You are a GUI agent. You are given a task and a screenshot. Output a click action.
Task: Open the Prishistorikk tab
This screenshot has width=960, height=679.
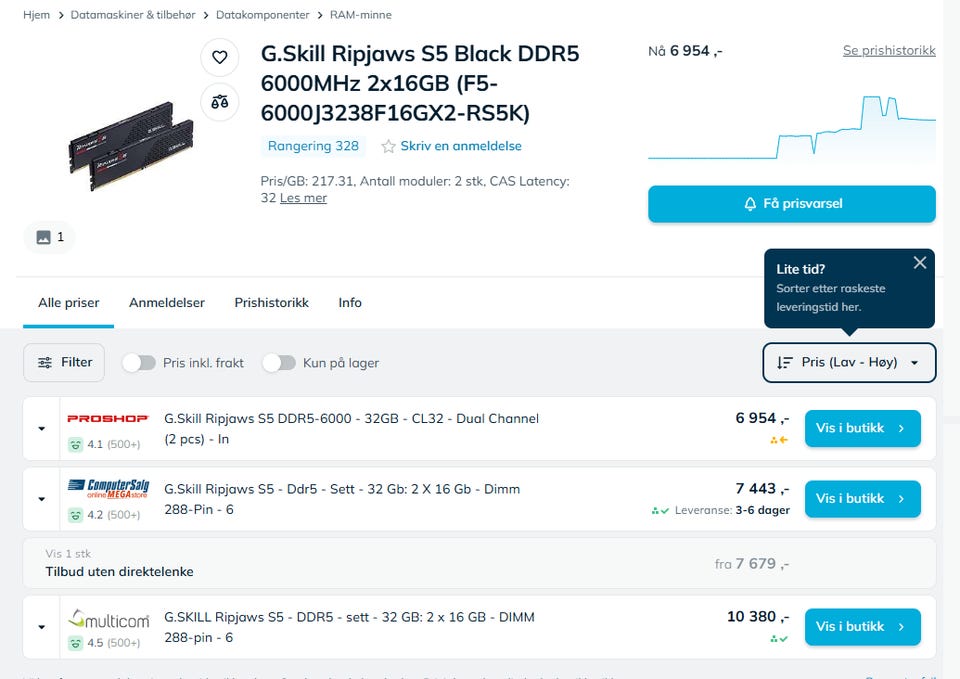[x=271, y=302]
